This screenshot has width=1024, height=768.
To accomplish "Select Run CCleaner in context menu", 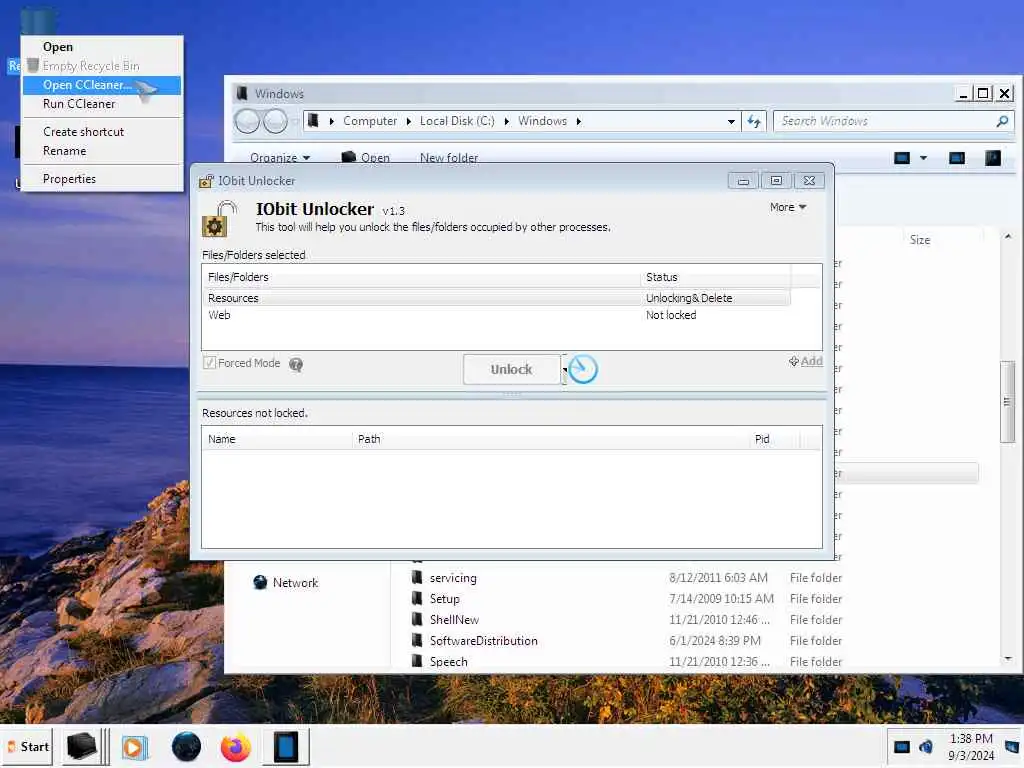I will coord(103,104).
